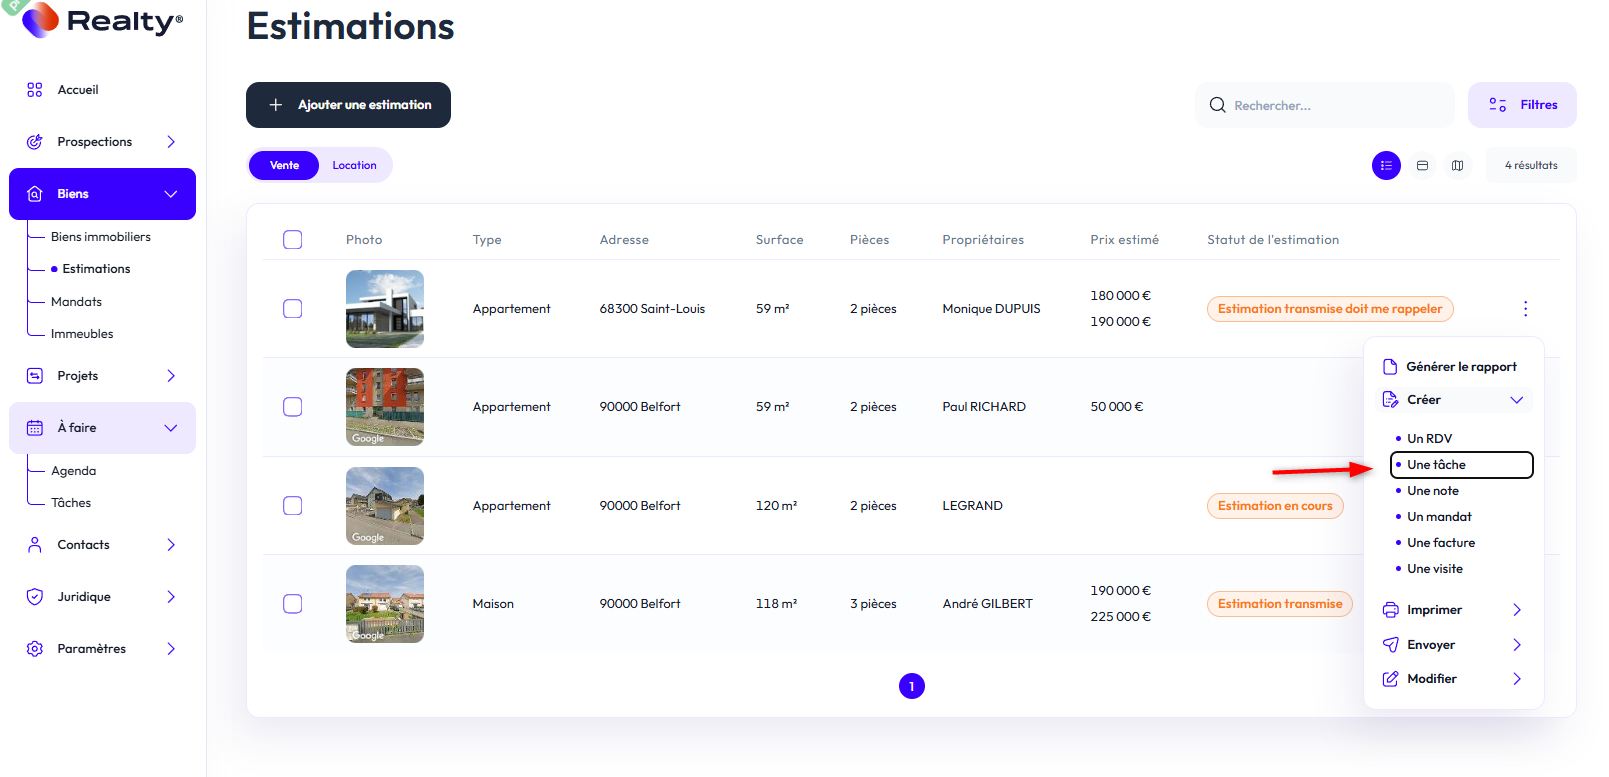Switch to the Location tab
Viewport: 1609px width, 777px height.
[x=354, y=166]
